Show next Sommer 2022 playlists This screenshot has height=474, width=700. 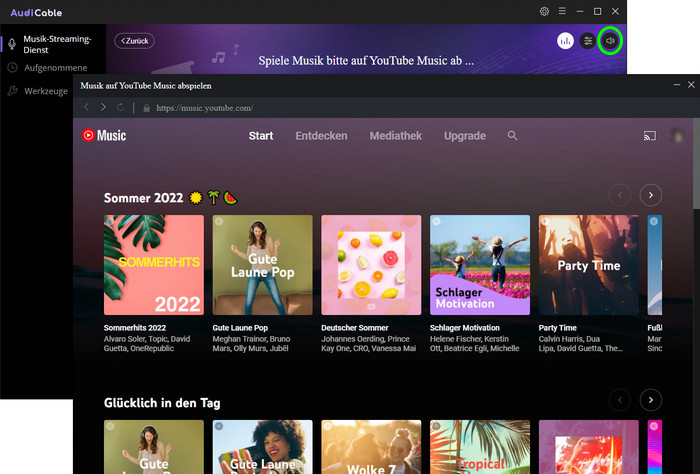(650, 195)
